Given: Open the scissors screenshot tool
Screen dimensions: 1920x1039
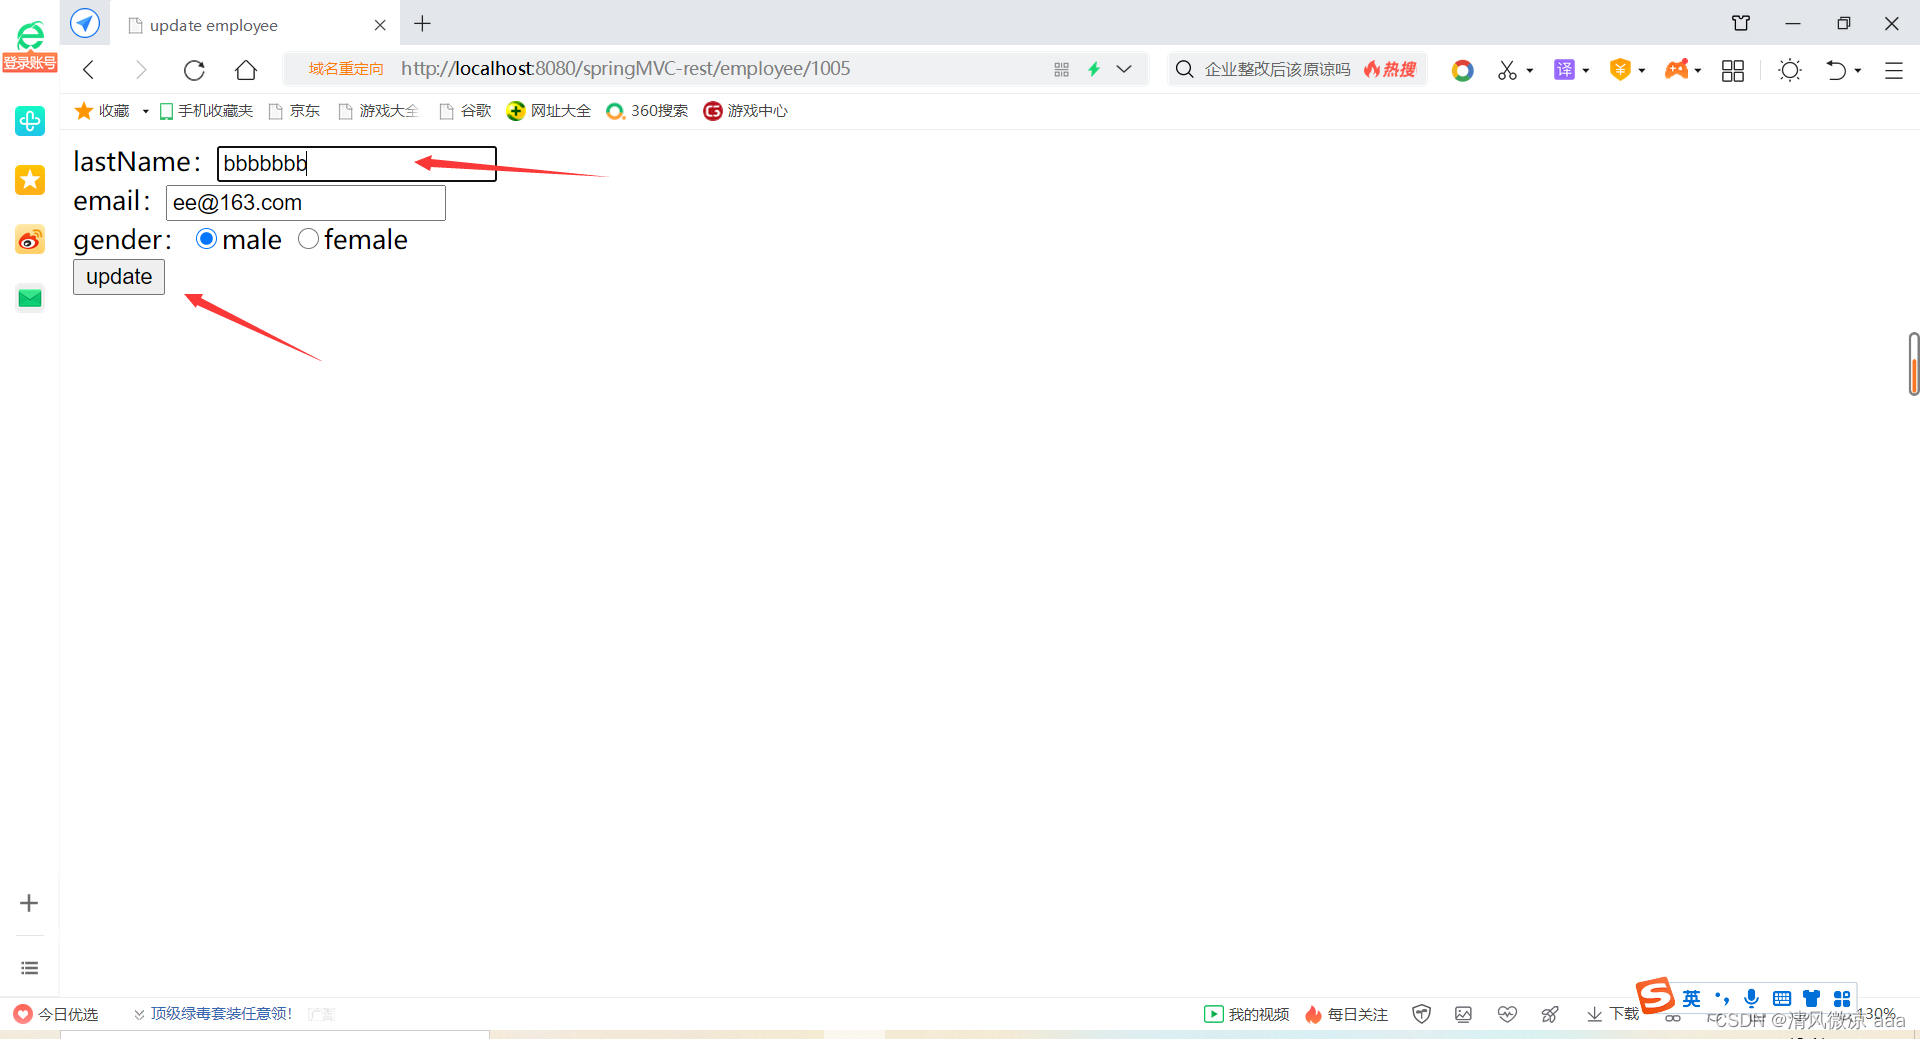Looking at the screenshot, I should coord(1507,70).
